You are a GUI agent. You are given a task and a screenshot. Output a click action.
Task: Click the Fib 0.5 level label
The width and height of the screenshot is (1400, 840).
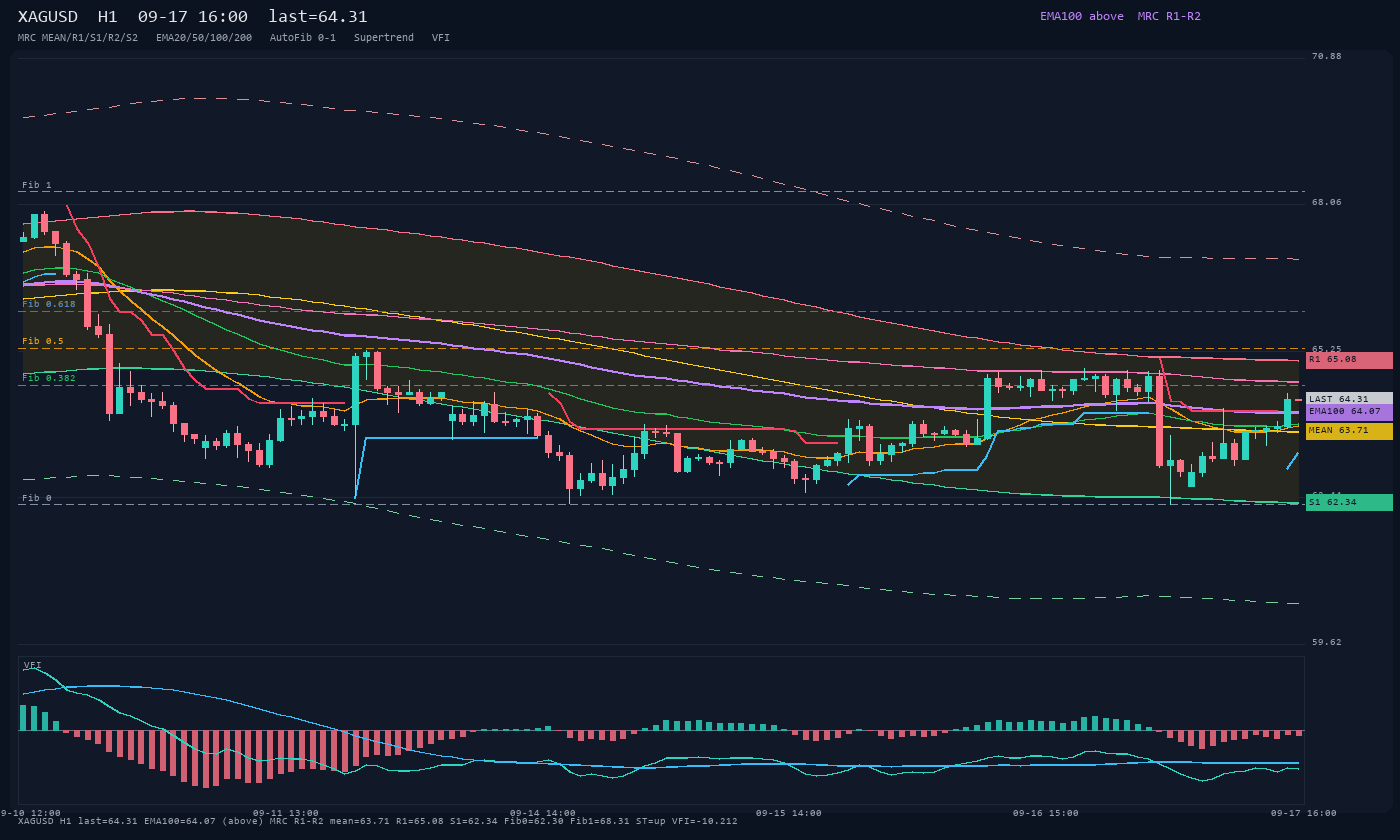click(x=43, y=341)
